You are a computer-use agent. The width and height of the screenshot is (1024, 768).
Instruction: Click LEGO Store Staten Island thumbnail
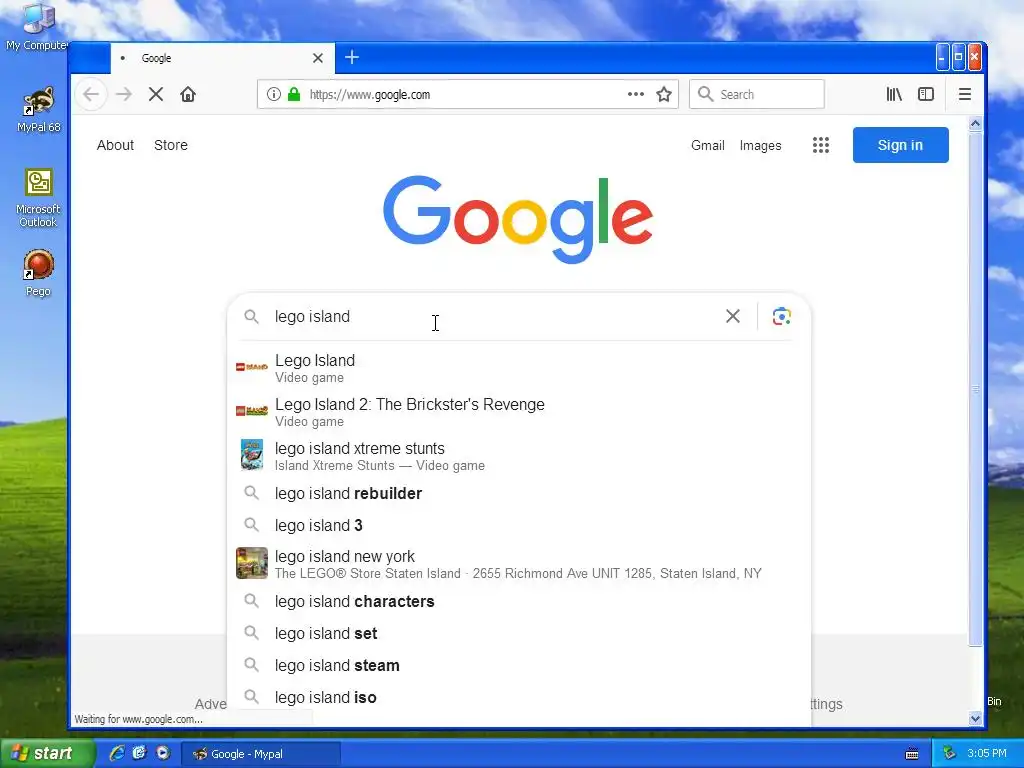[251, 563]
